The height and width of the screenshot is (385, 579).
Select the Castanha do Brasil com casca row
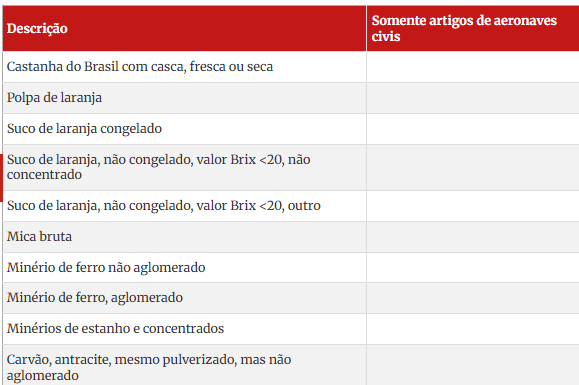(291, 67)
